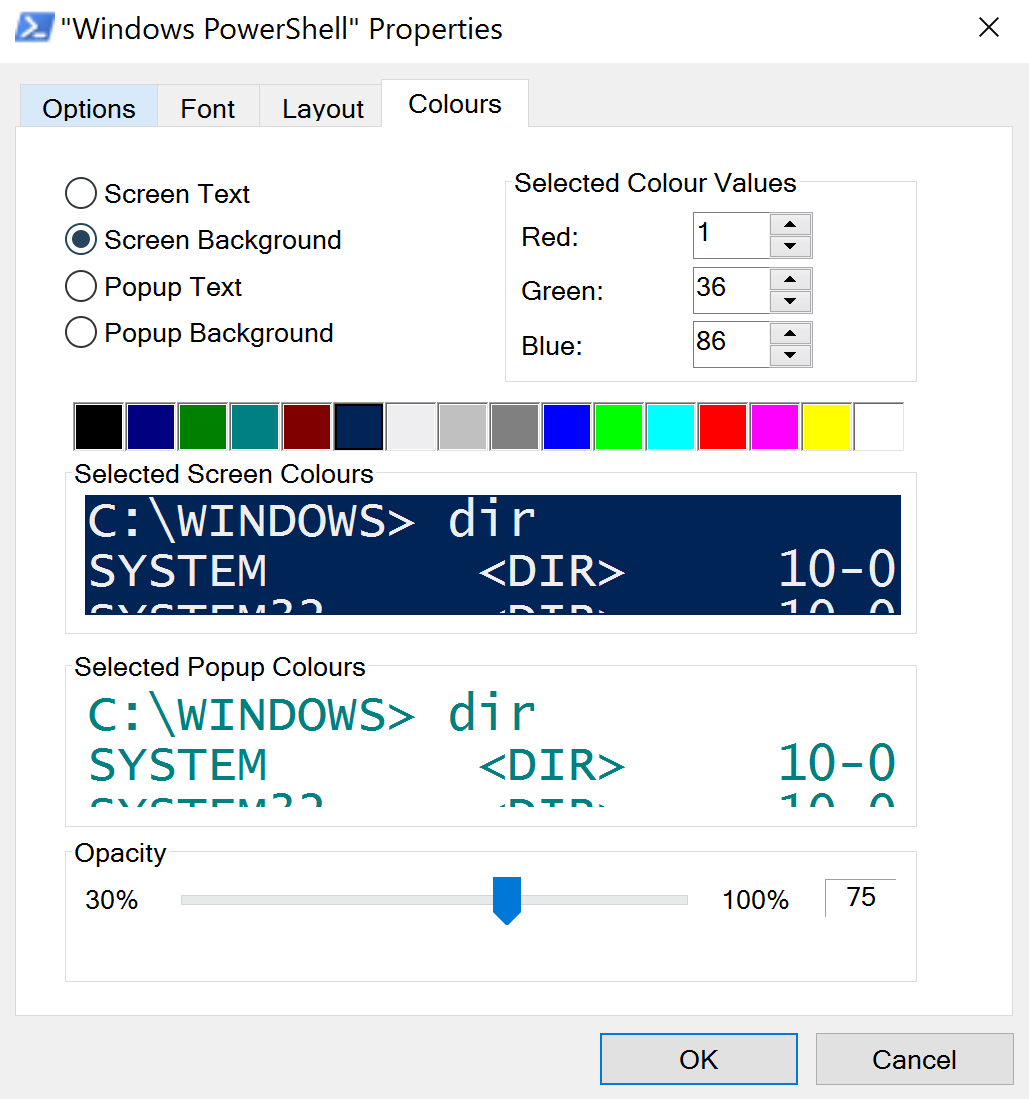Pick the selected PowerShell blue swatch
This screenshot has height=1099, width=1029.
[359, 426]
